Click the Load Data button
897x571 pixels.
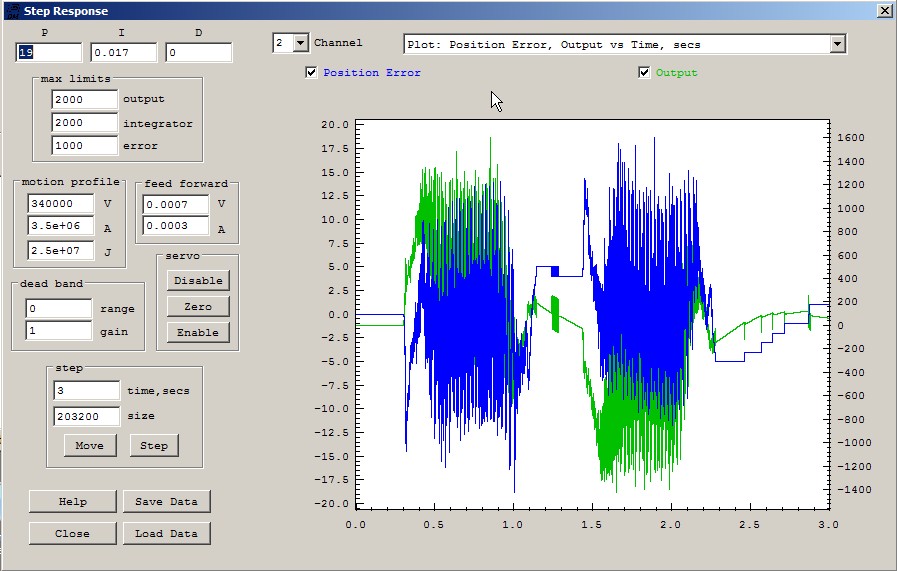pyautogui.click(x=166, y=534)
